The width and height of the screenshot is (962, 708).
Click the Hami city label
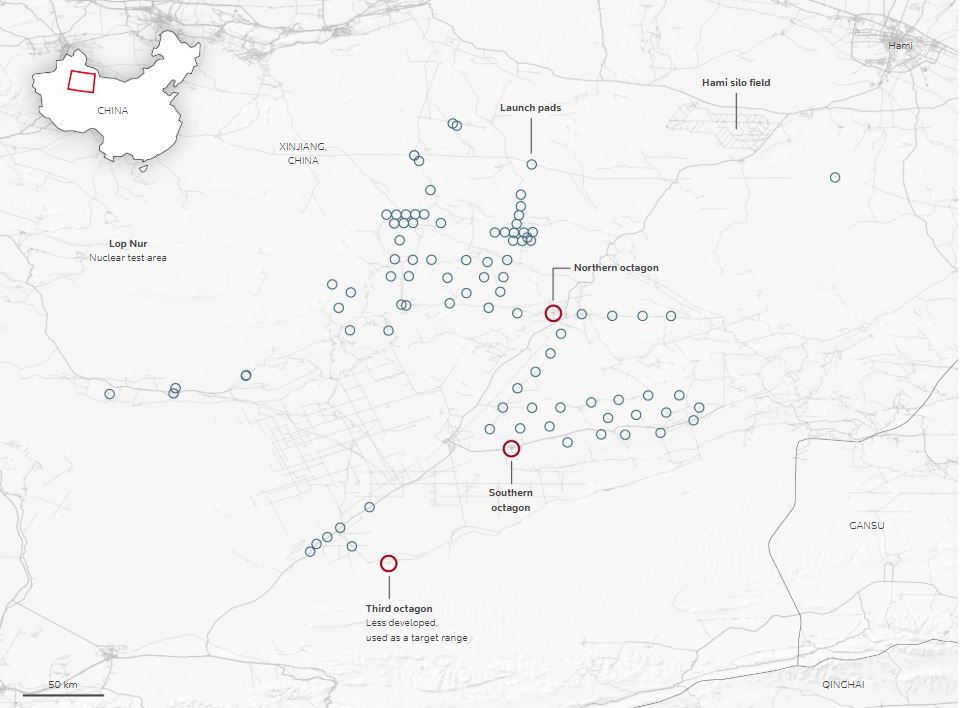[x=900, y=45]
